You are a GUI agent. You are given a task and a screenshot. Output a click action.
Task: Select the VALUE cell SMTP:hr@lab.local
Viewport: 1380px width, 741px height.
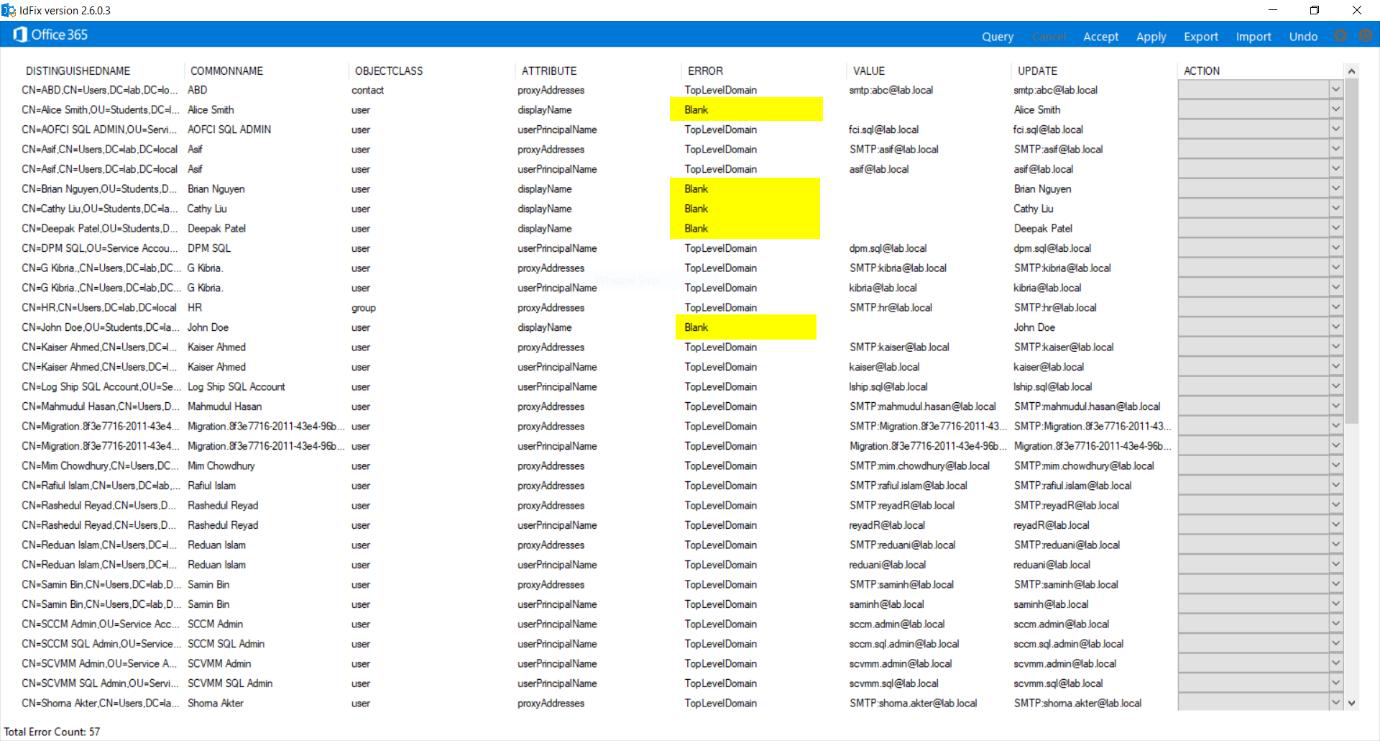pyautogui.click(x=891, y=308)
